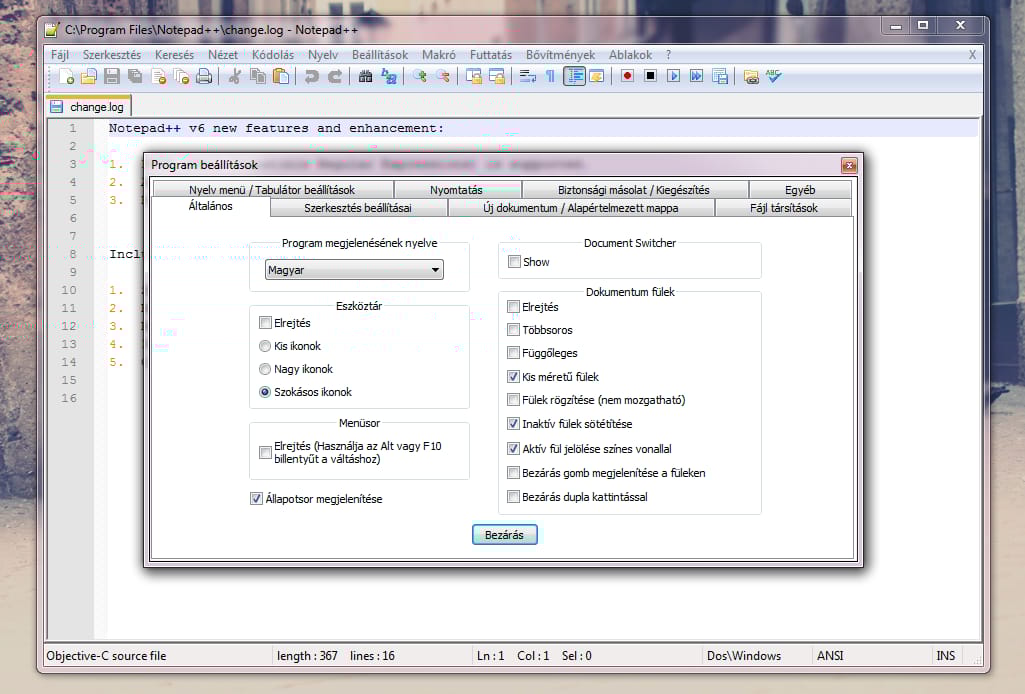Check Fülek rögzítése (nem mozgatható)

[514, 400]
